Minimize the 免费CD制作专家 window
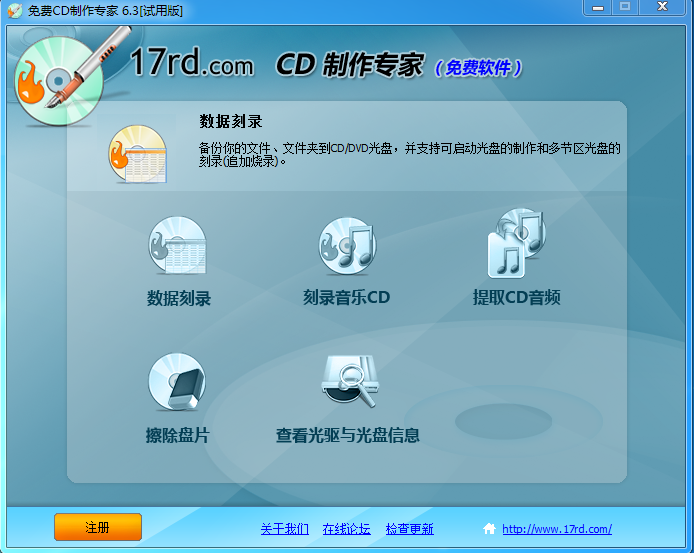 [x=598, y=8]
